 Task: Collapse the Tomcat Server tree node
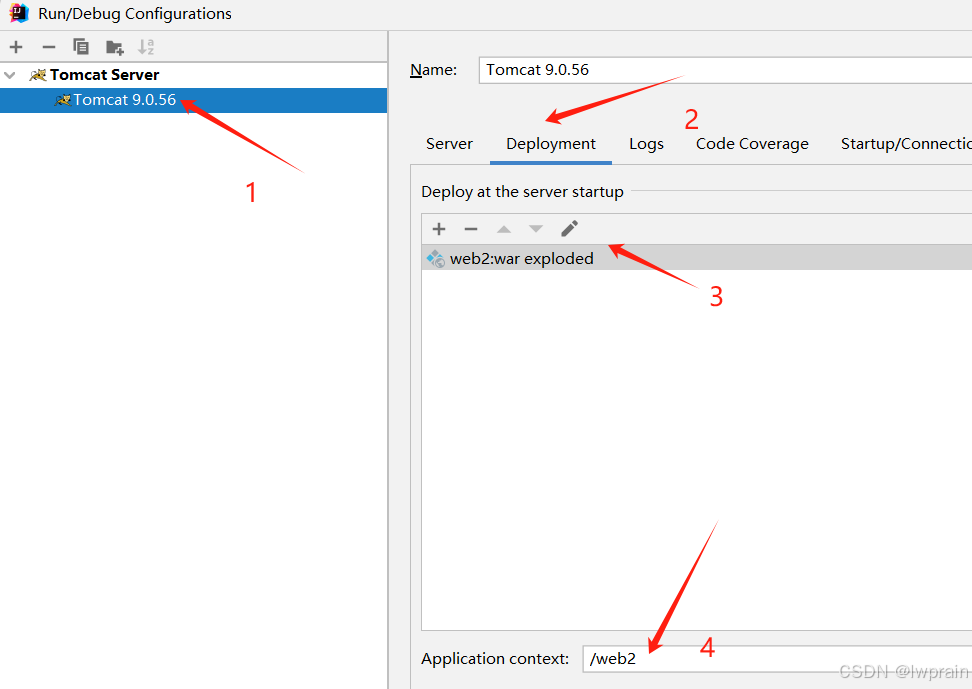tap(10, 75)
